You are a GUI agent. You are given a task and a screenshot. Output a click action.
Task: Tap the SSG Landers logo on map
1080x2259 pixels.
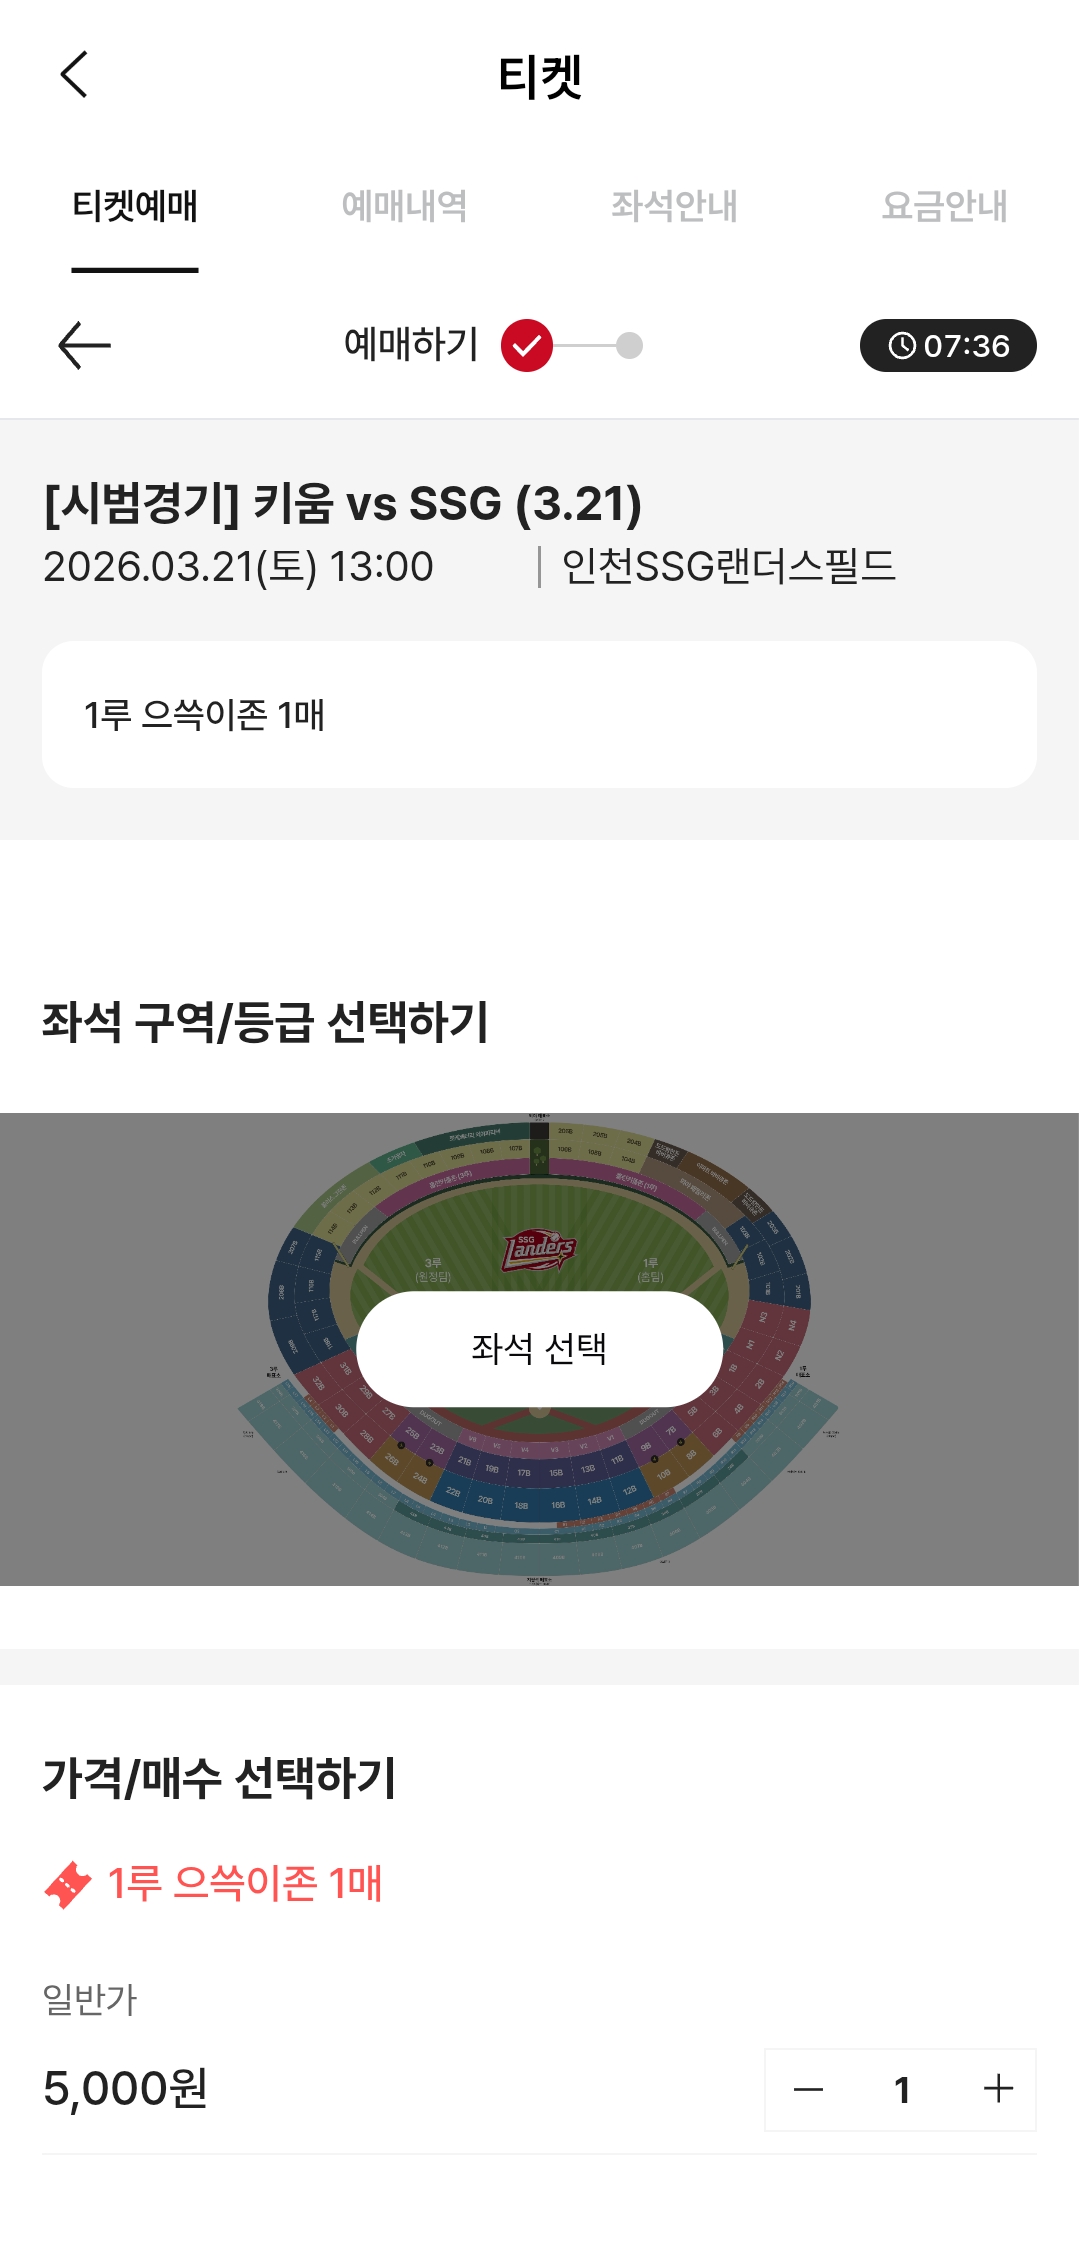click(539, 1249)
